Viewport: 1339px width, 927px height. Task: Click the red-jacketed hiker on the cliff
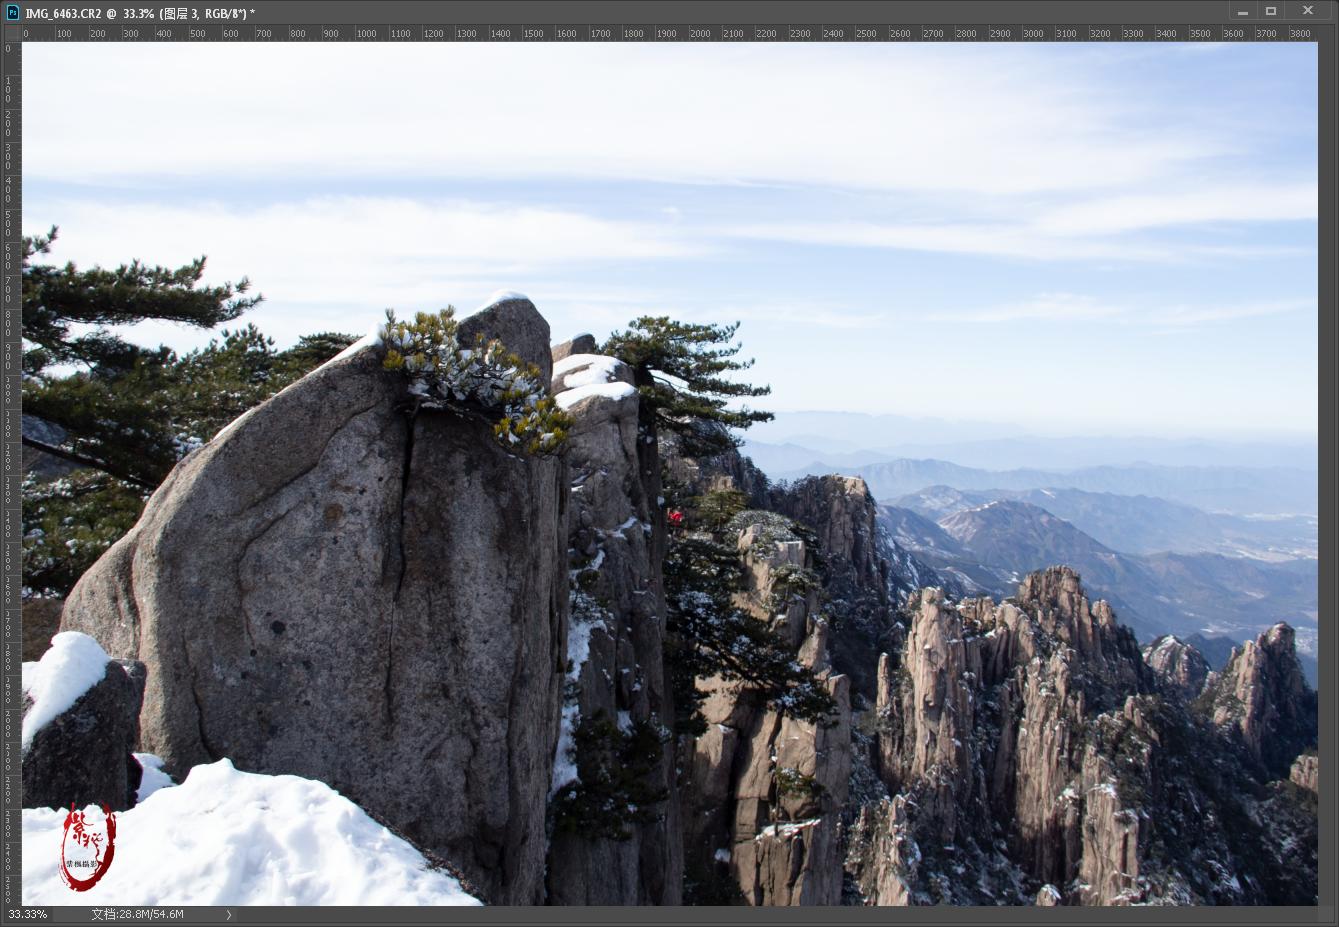tap(676, 516)
